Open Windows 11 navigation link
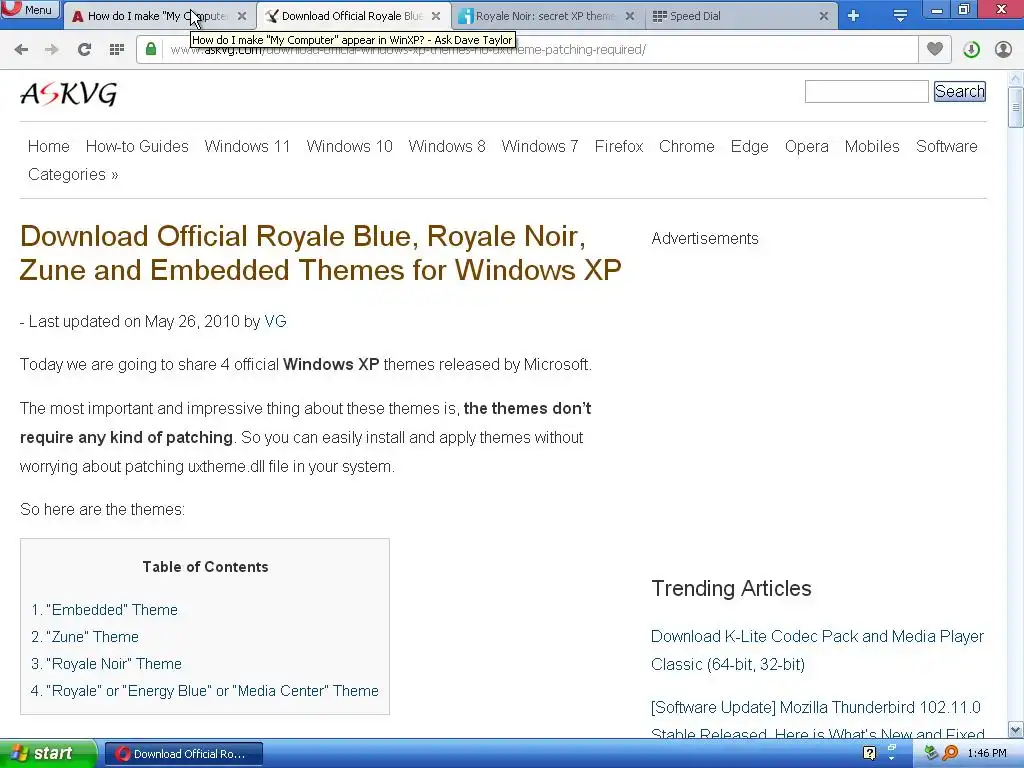Image resolution: width=1024 pixels, height=768 pixels. [247, 146]
